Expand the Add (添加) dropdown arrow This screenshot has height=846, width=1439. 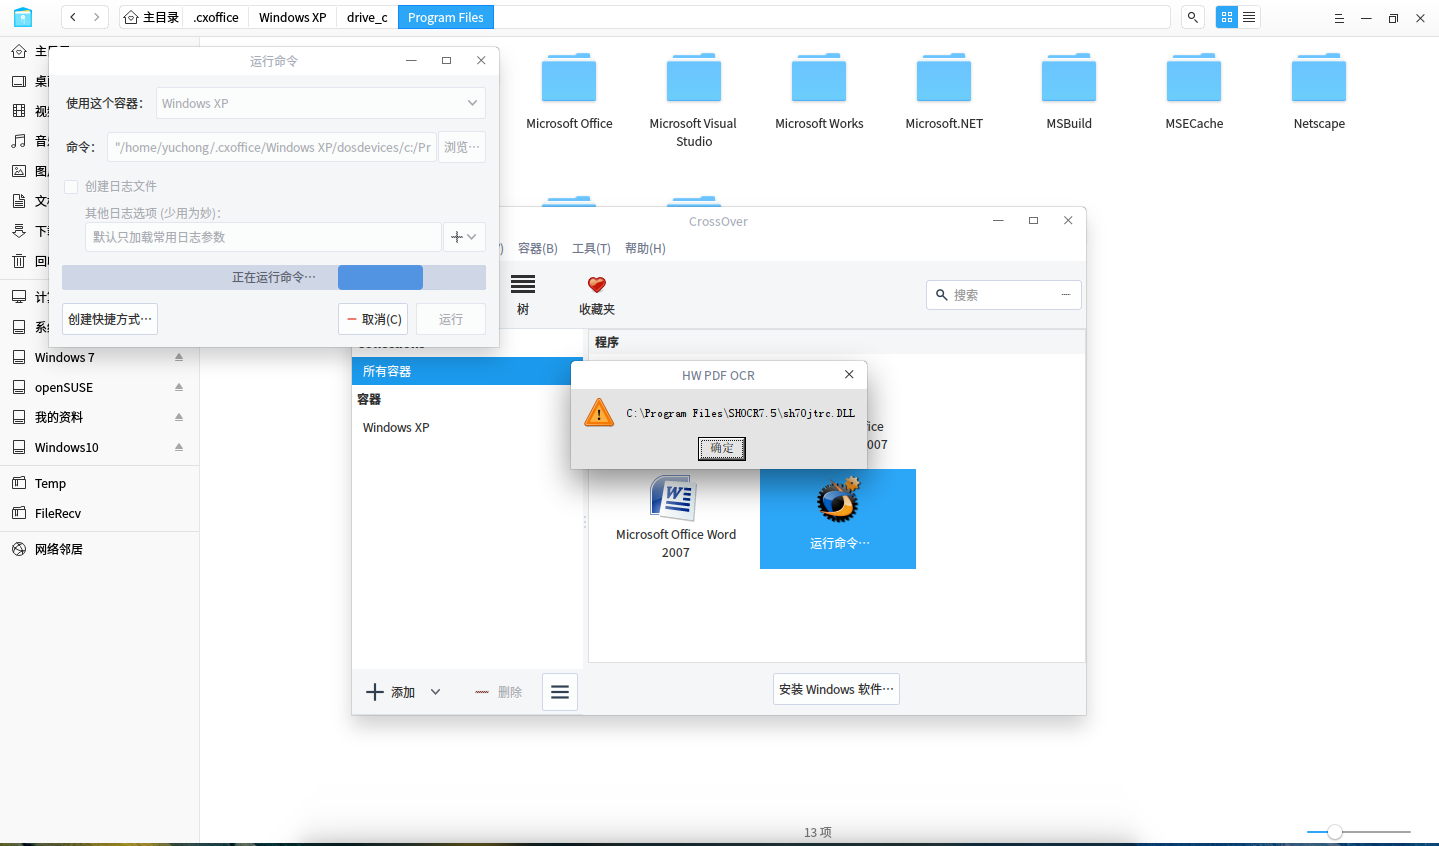[x=435, y=692]
